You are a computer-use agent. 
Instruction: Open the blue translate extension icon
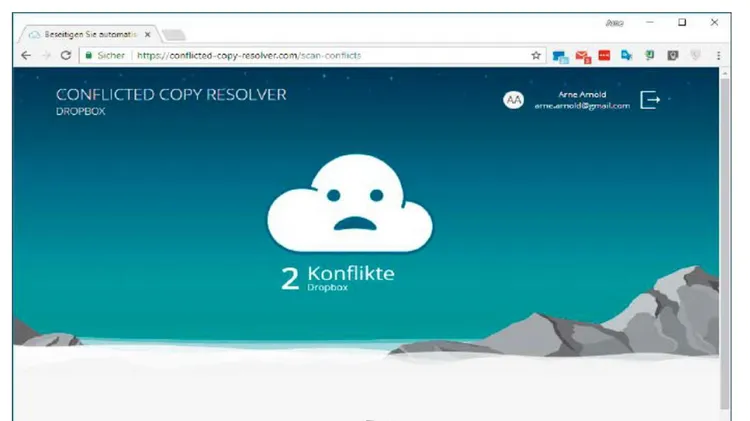tap(627, 55)
